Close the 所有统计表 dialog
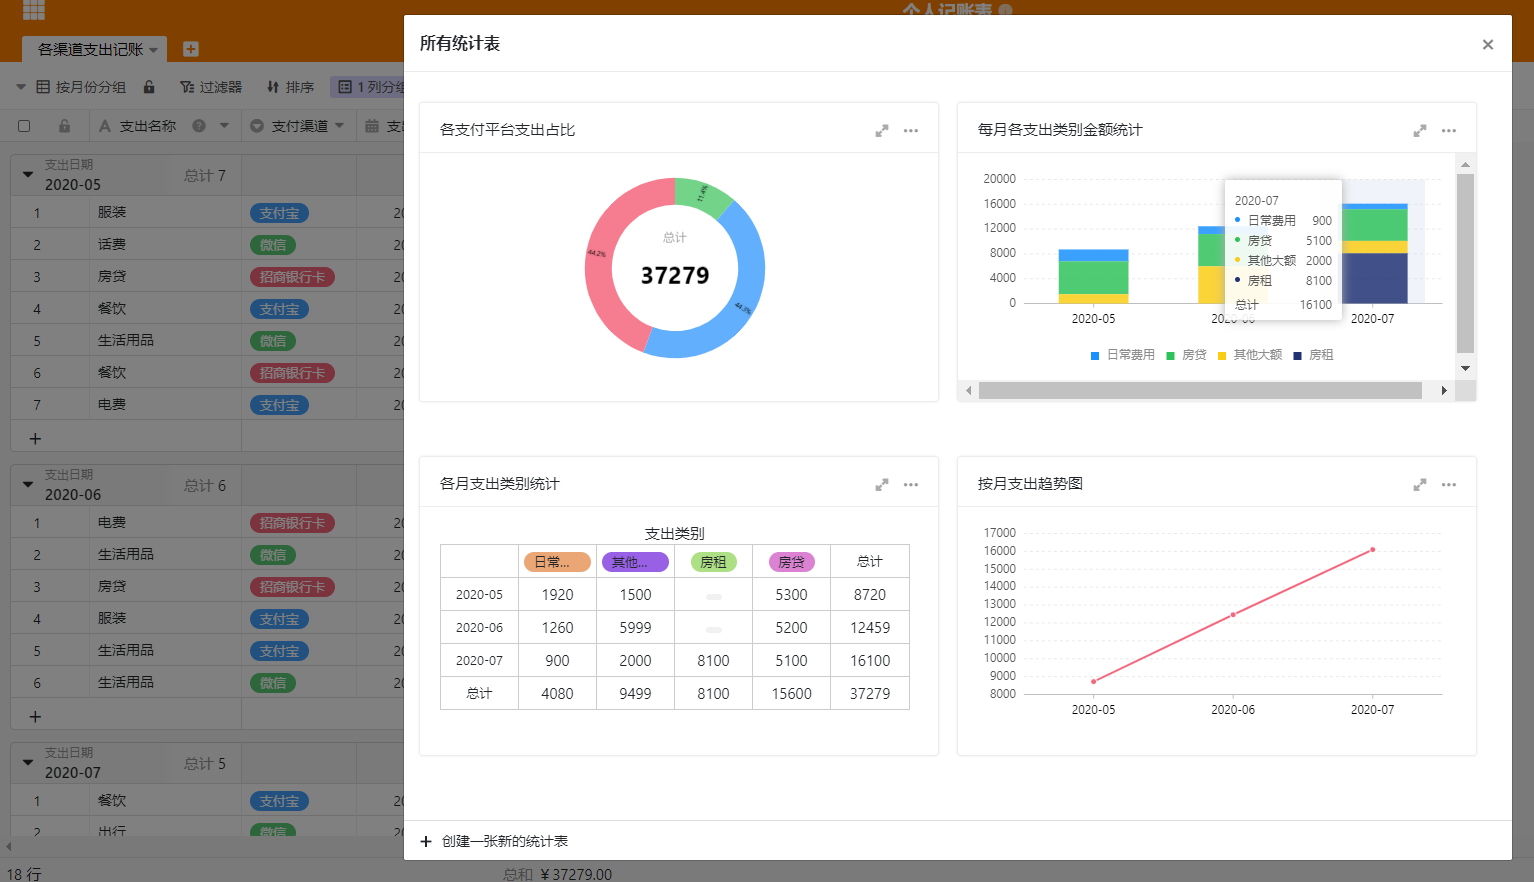Image resolution: width=1534 pixels, height=882 pixels. click(1488, 44)
